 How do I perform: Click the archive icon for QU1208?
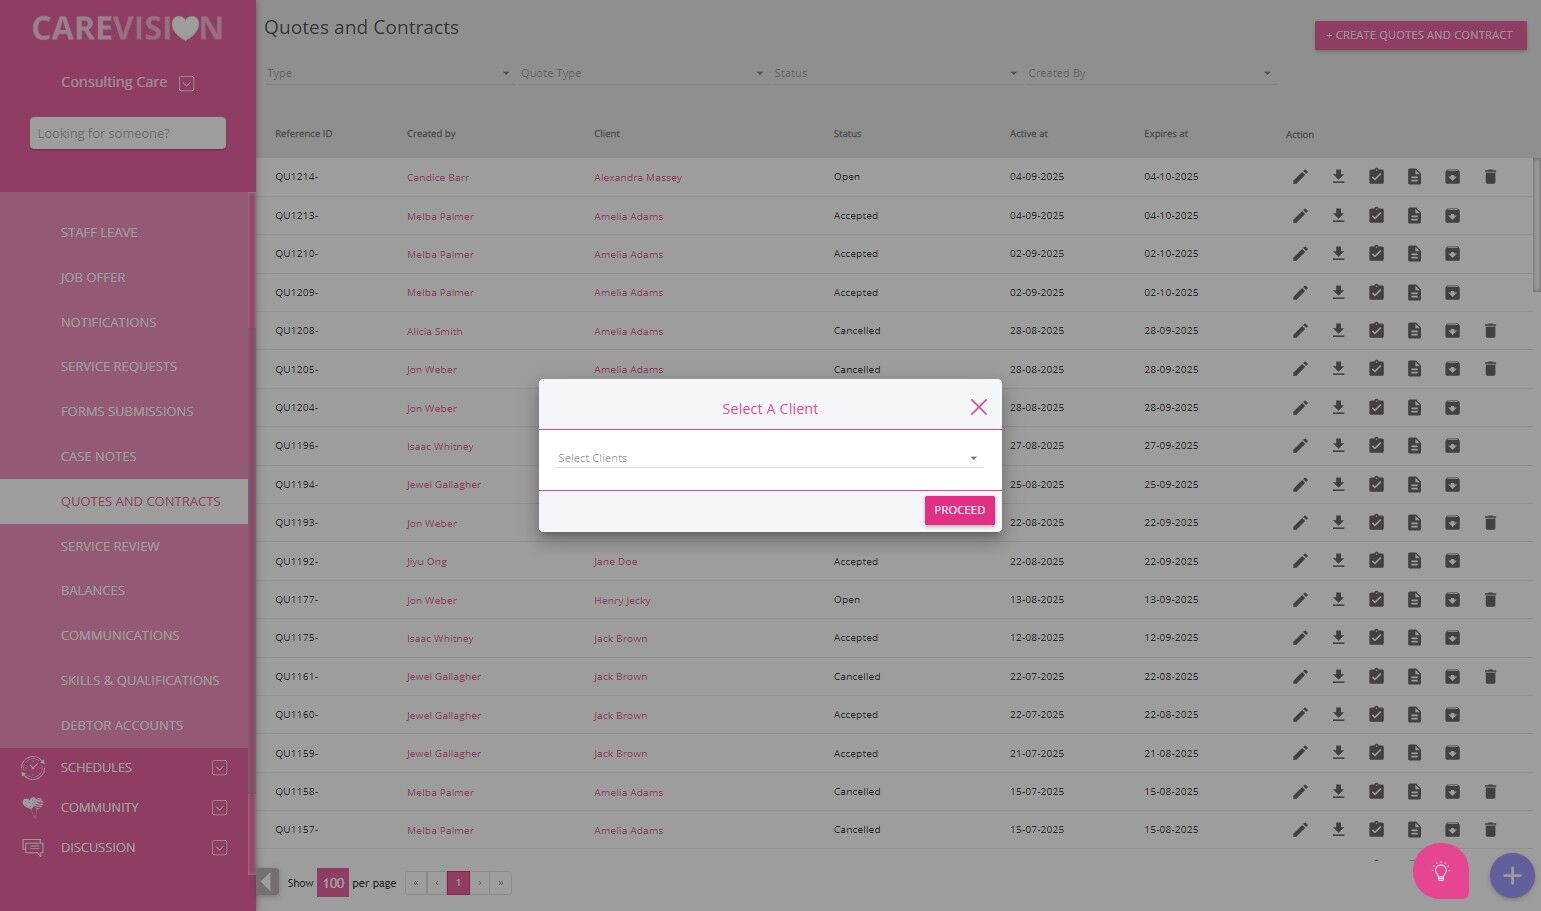[1452, 331]
